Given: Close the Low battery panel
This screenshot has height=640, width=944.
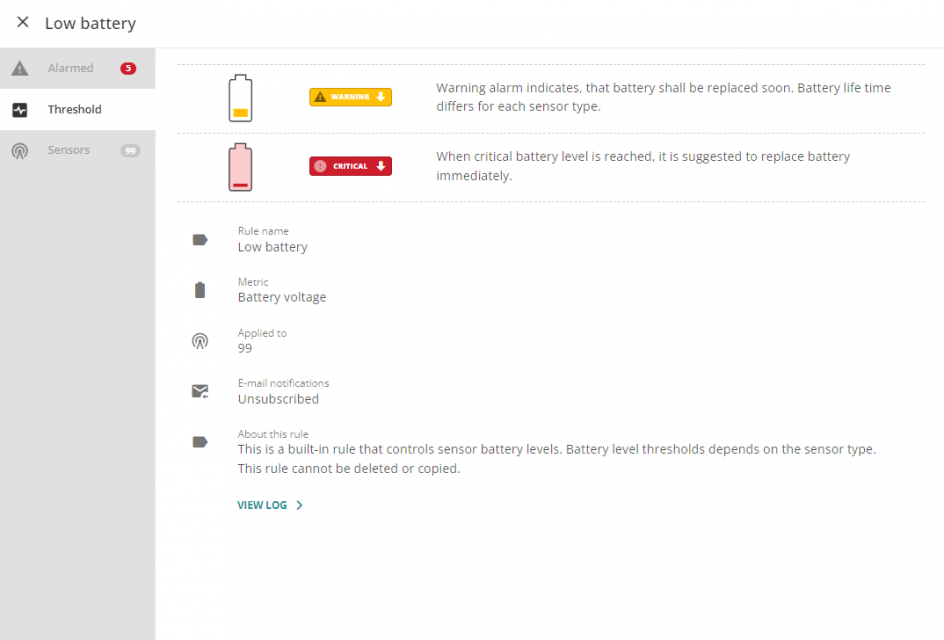Looking at the screenshot, I should pos(22,22).
